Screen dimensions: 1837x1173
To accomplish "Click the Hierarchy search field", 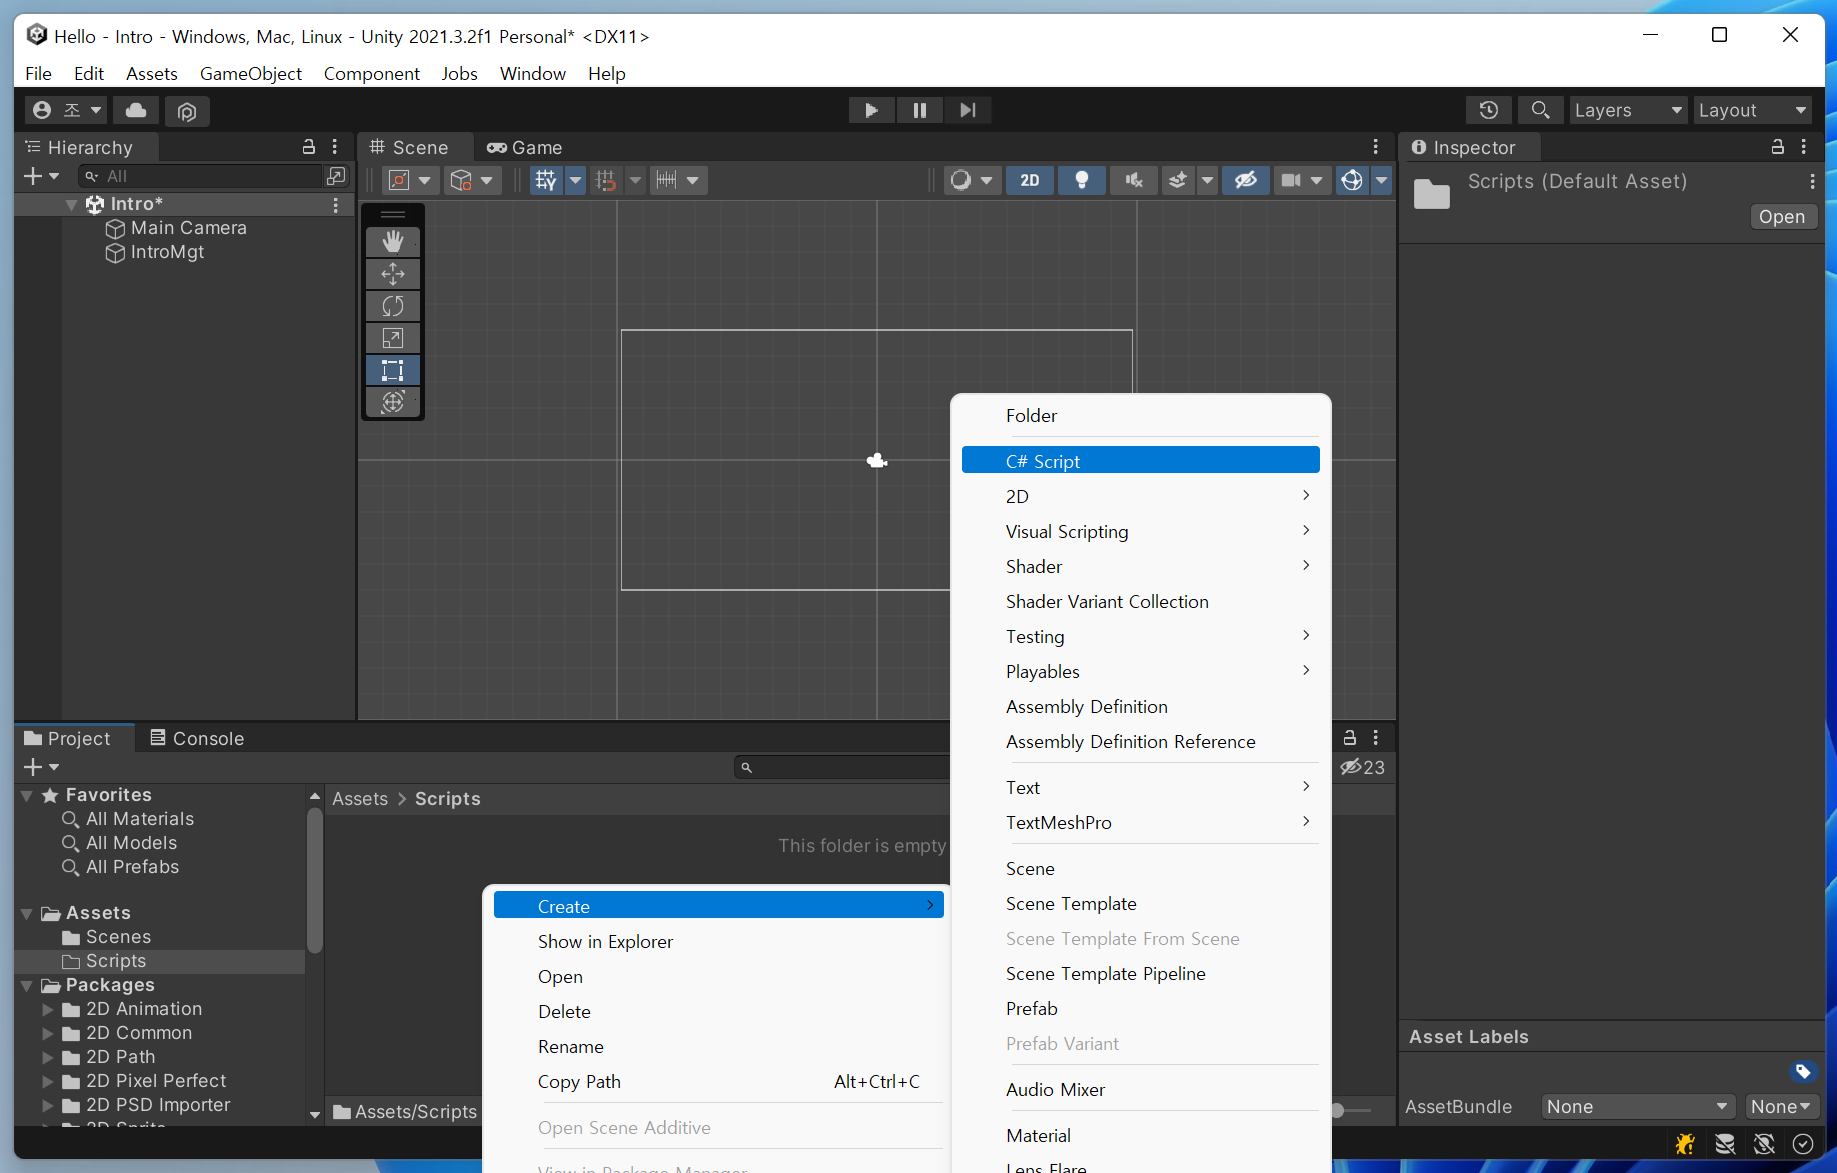I will 200,176.
